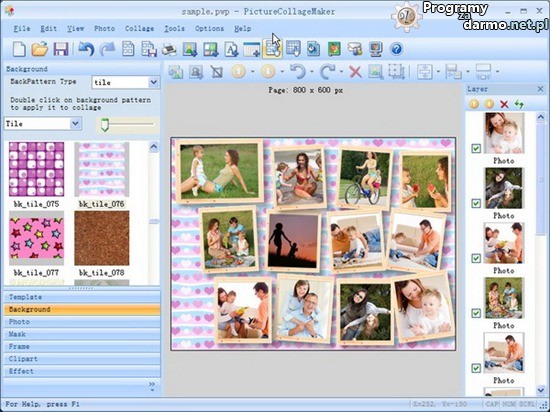Select the bk_tile_077 pink stars pattern
This screenshot has width=550, height=412.
point(36,238)
